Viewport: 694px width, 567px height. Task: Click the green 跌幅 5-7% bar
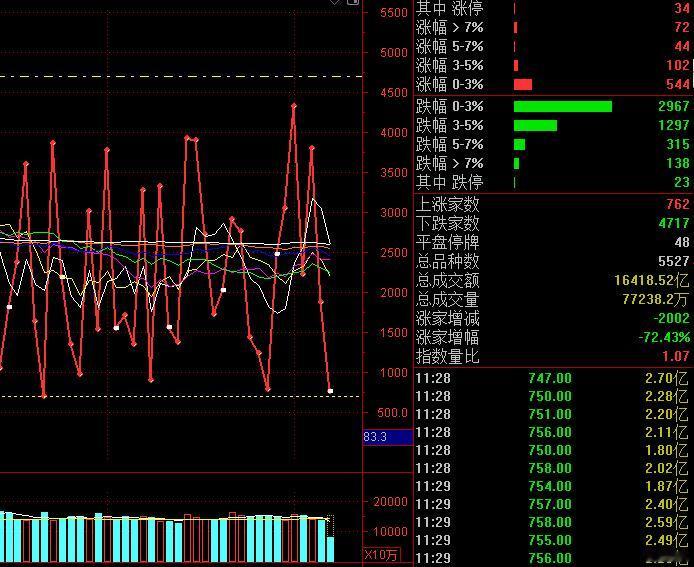pos(519,144)
